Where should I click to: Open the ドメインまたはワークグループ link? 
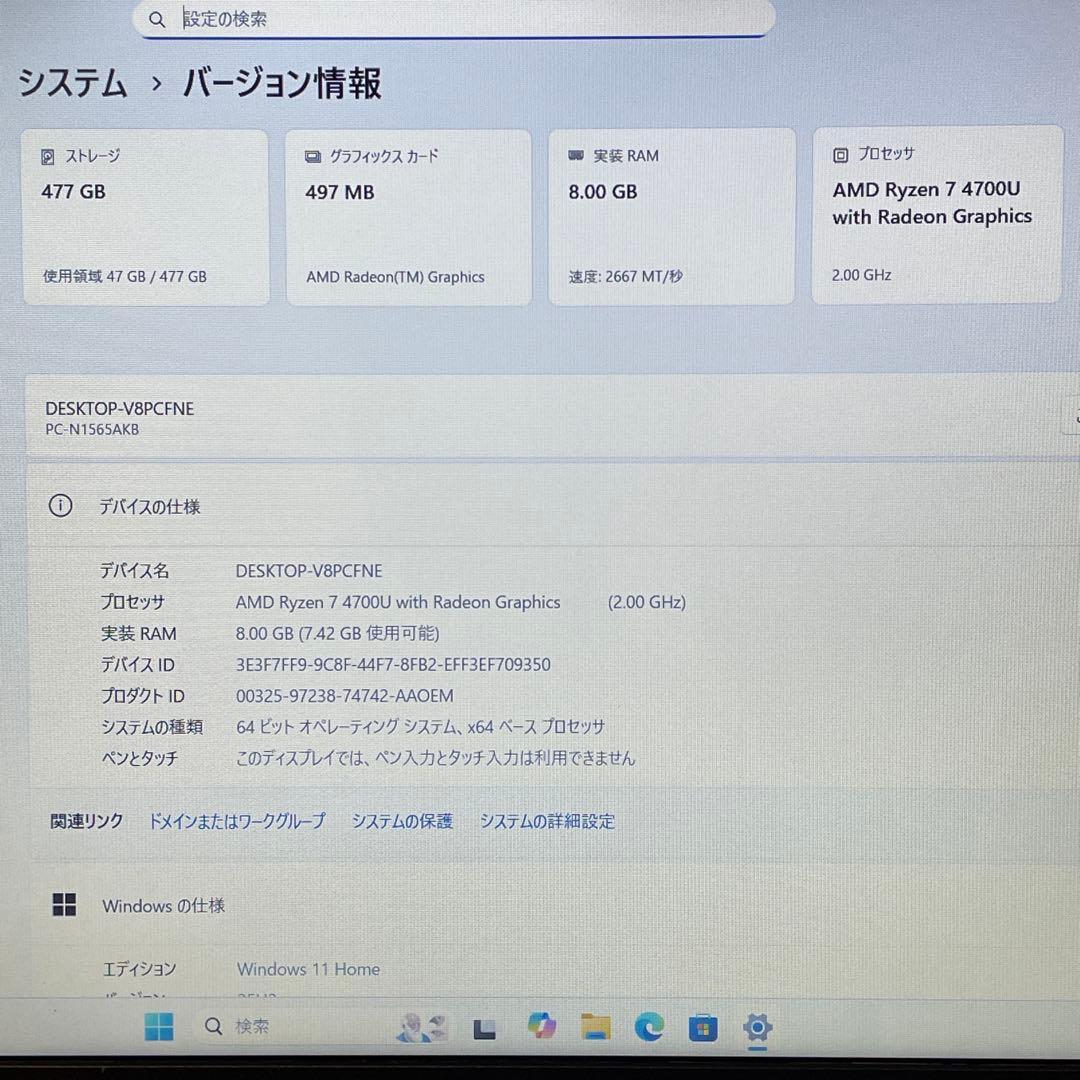click(236, 821)
